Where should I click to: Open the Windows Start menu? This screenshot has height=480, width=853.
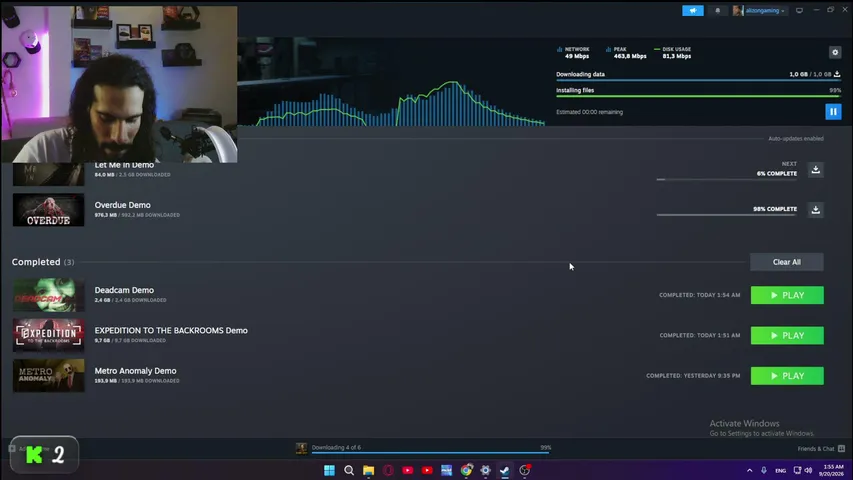coord(329,470)
